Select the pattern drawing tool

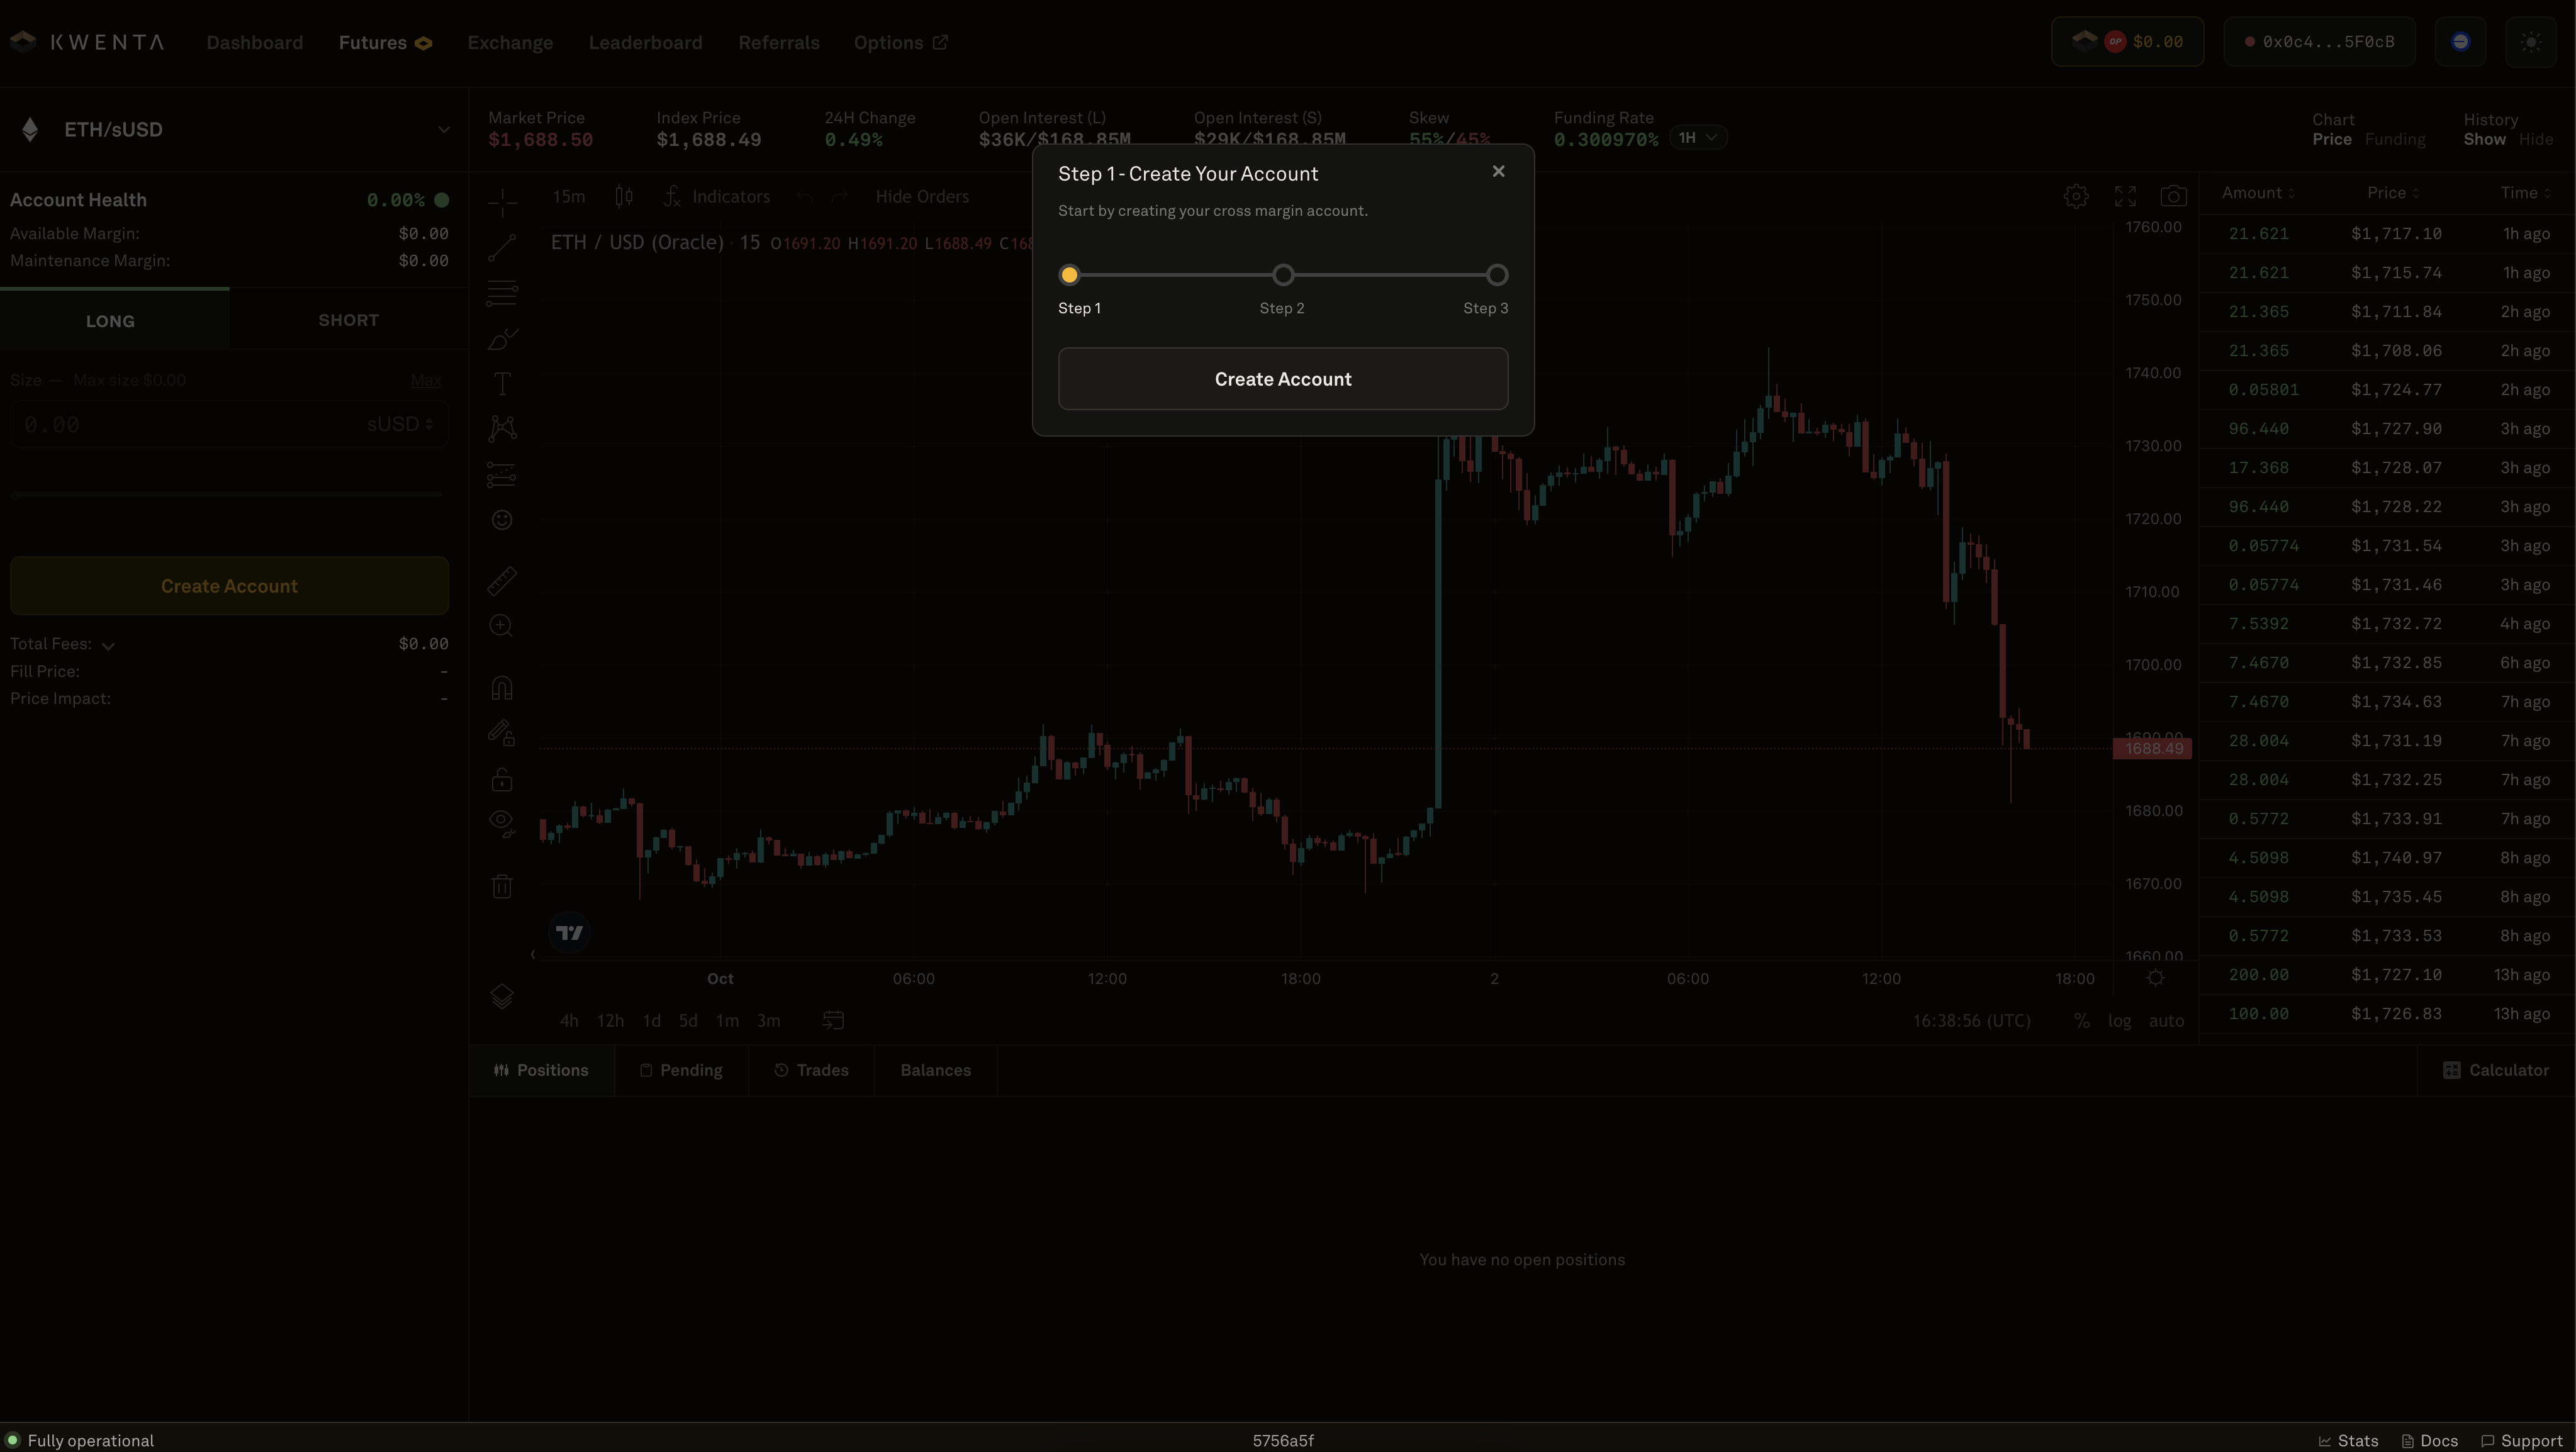click(502, 429)
